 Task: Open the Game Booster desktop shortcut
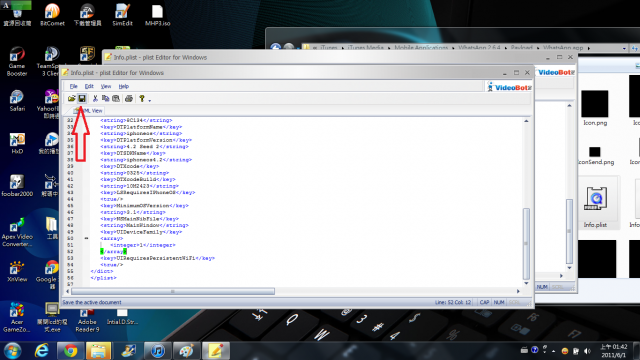(x=17, y=61)
